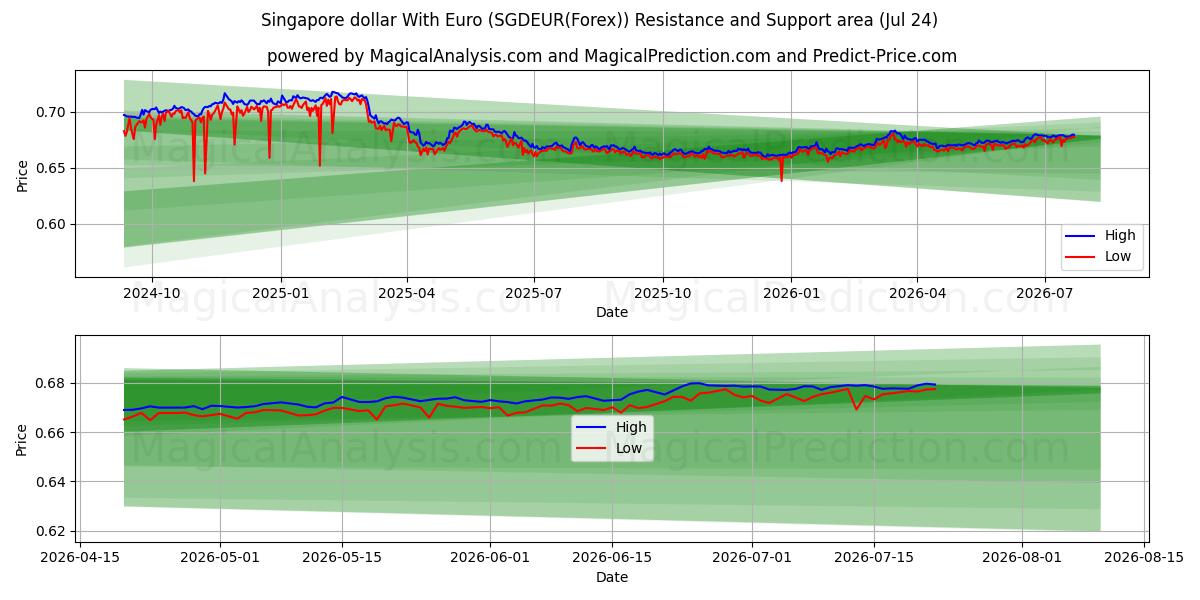The image size is (1200, 600).
Task: Click the 2025-01 date tick label
Action: click(x=281, y=294)
